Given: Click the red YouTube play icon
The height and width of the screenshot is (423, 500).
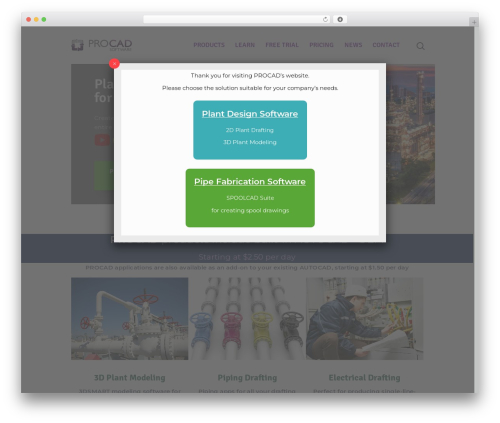Looking at the screenshot, I should (102, 140).
